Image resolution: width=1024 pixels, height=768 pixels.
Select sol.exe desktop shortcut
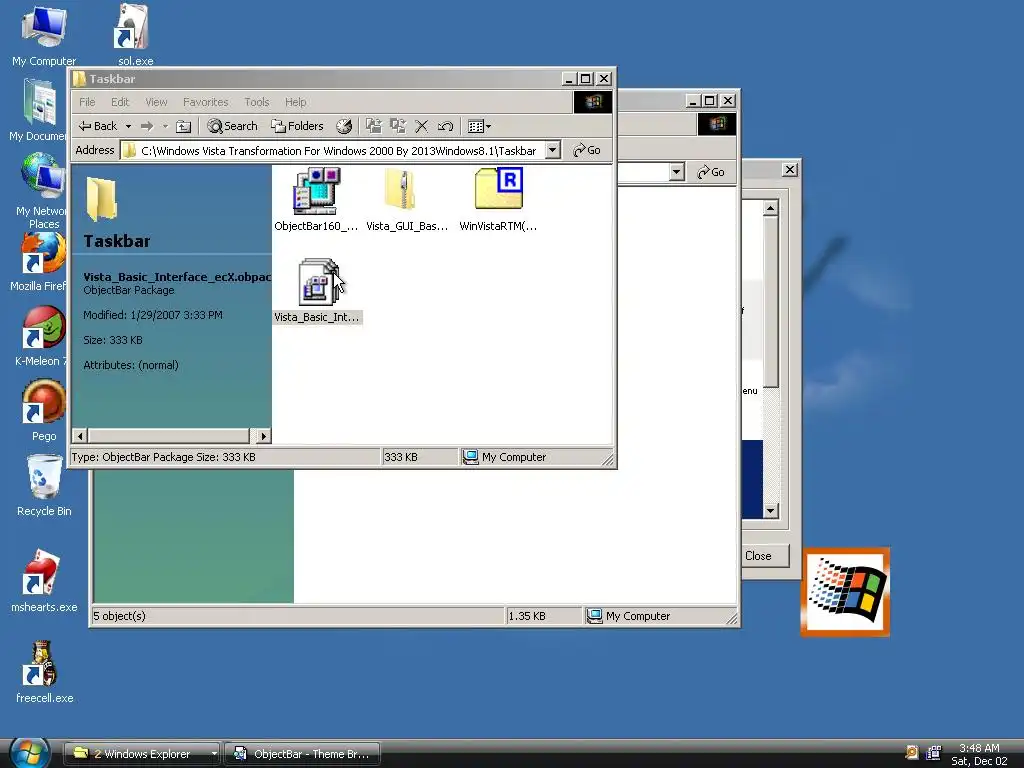click(x=135, y=36)
